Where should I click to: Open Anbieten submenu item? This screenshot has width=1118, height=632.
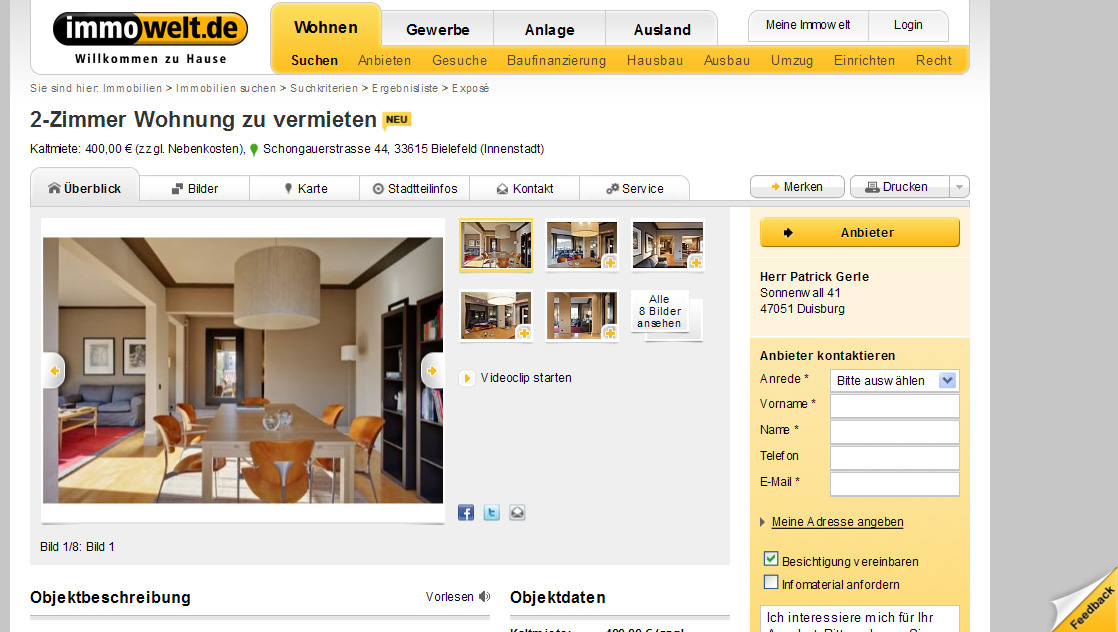(384, 61)
